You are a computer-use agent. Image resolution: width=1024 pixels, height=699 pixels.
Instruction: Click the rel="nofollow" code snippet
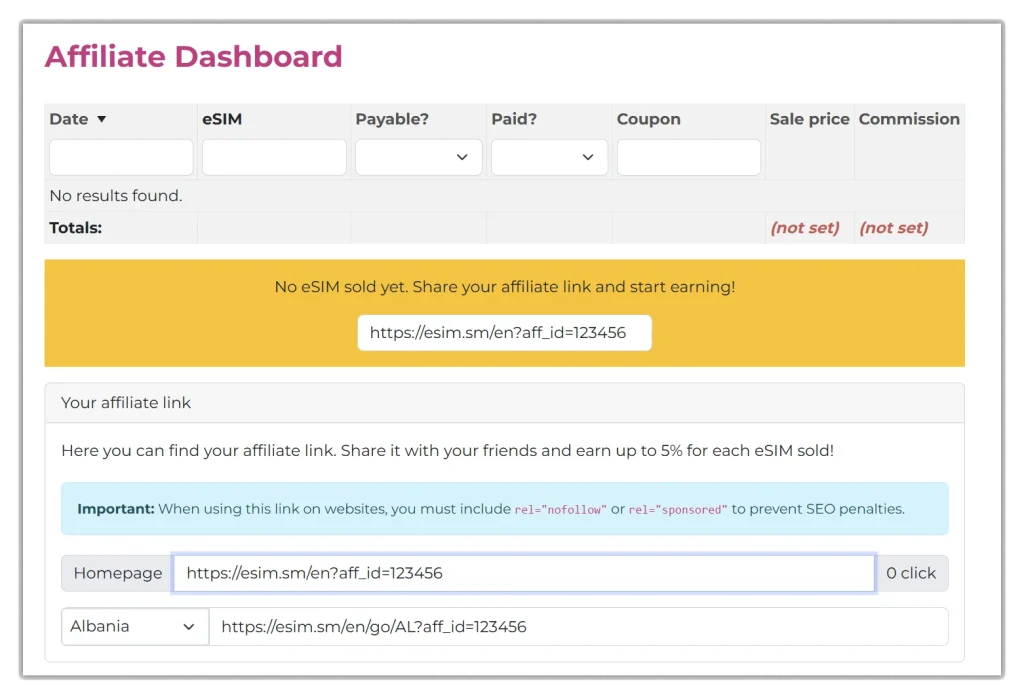coord(560,510)
